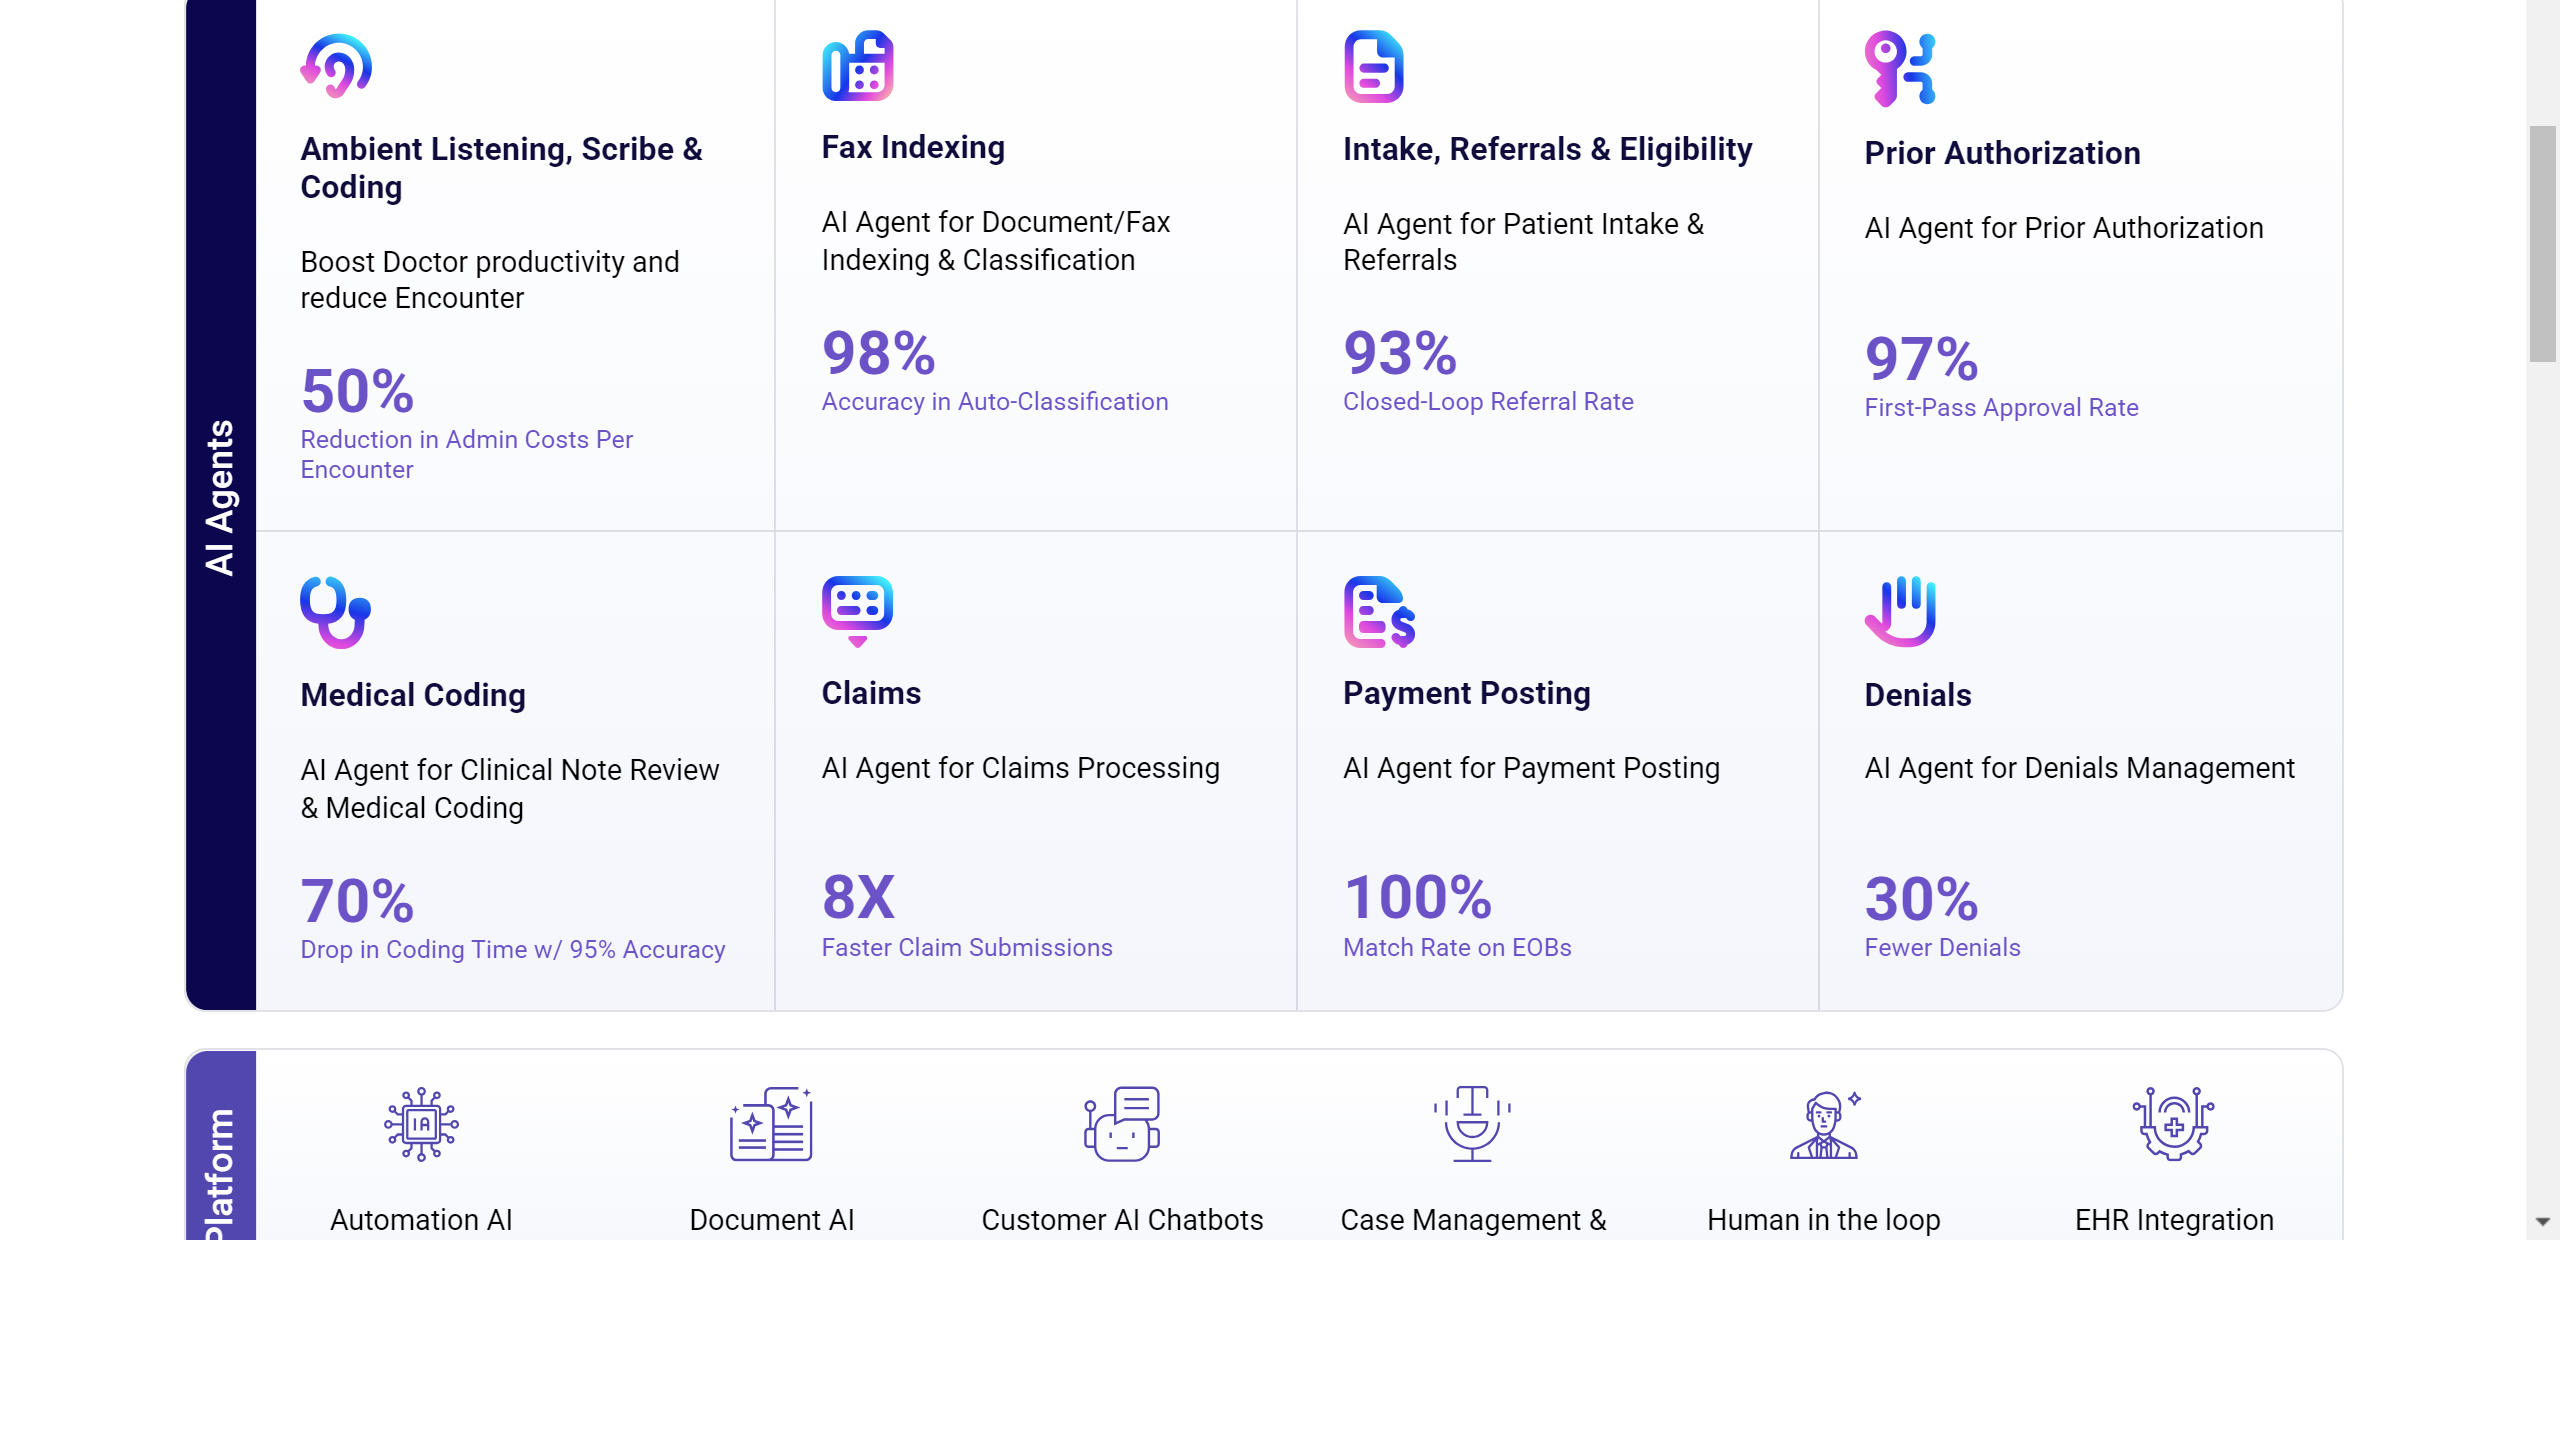
Task: Click the EHR Integration gear icon
Action: coord(2174,1124)
